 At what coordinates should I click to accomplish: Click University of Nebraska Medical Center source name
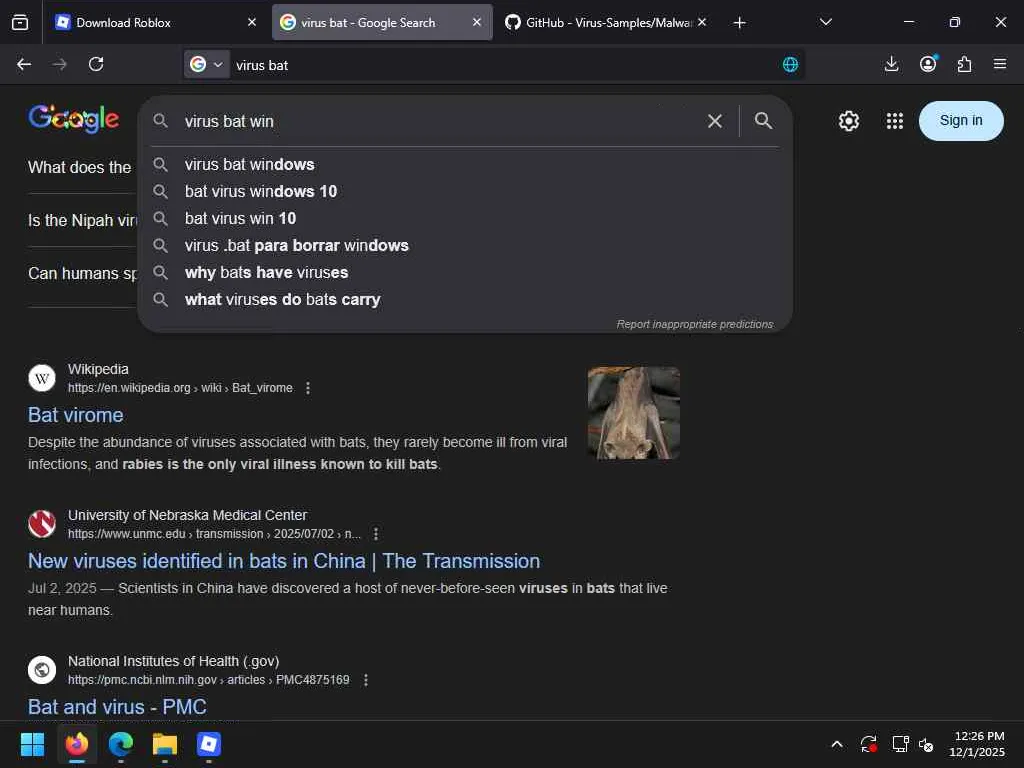click(x=187, y=515)
